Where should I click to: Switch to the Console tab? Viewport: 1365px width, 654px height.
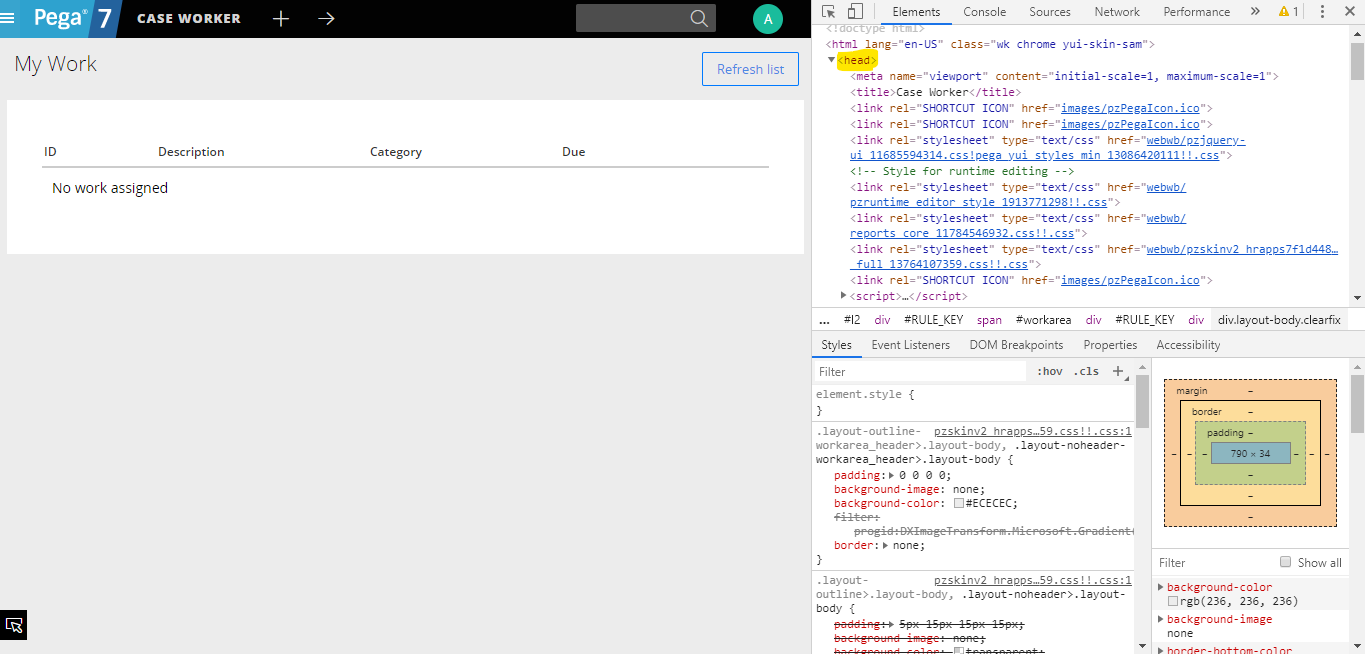984,11
